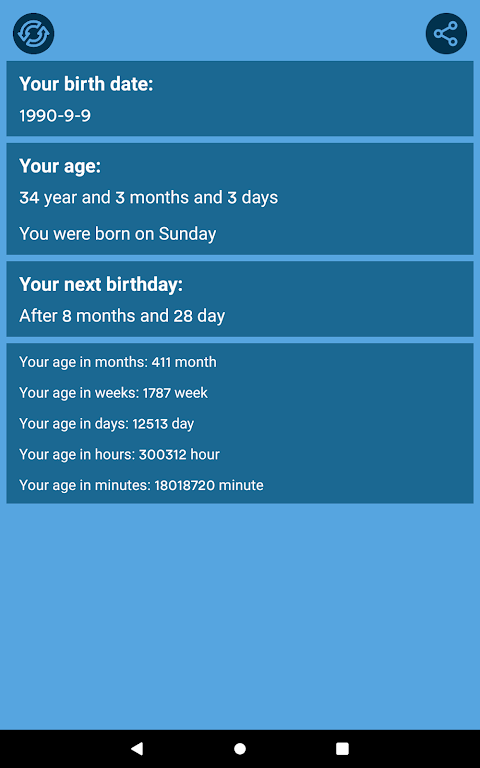
Task: Tap the Android back button
Action: point(137,748)
